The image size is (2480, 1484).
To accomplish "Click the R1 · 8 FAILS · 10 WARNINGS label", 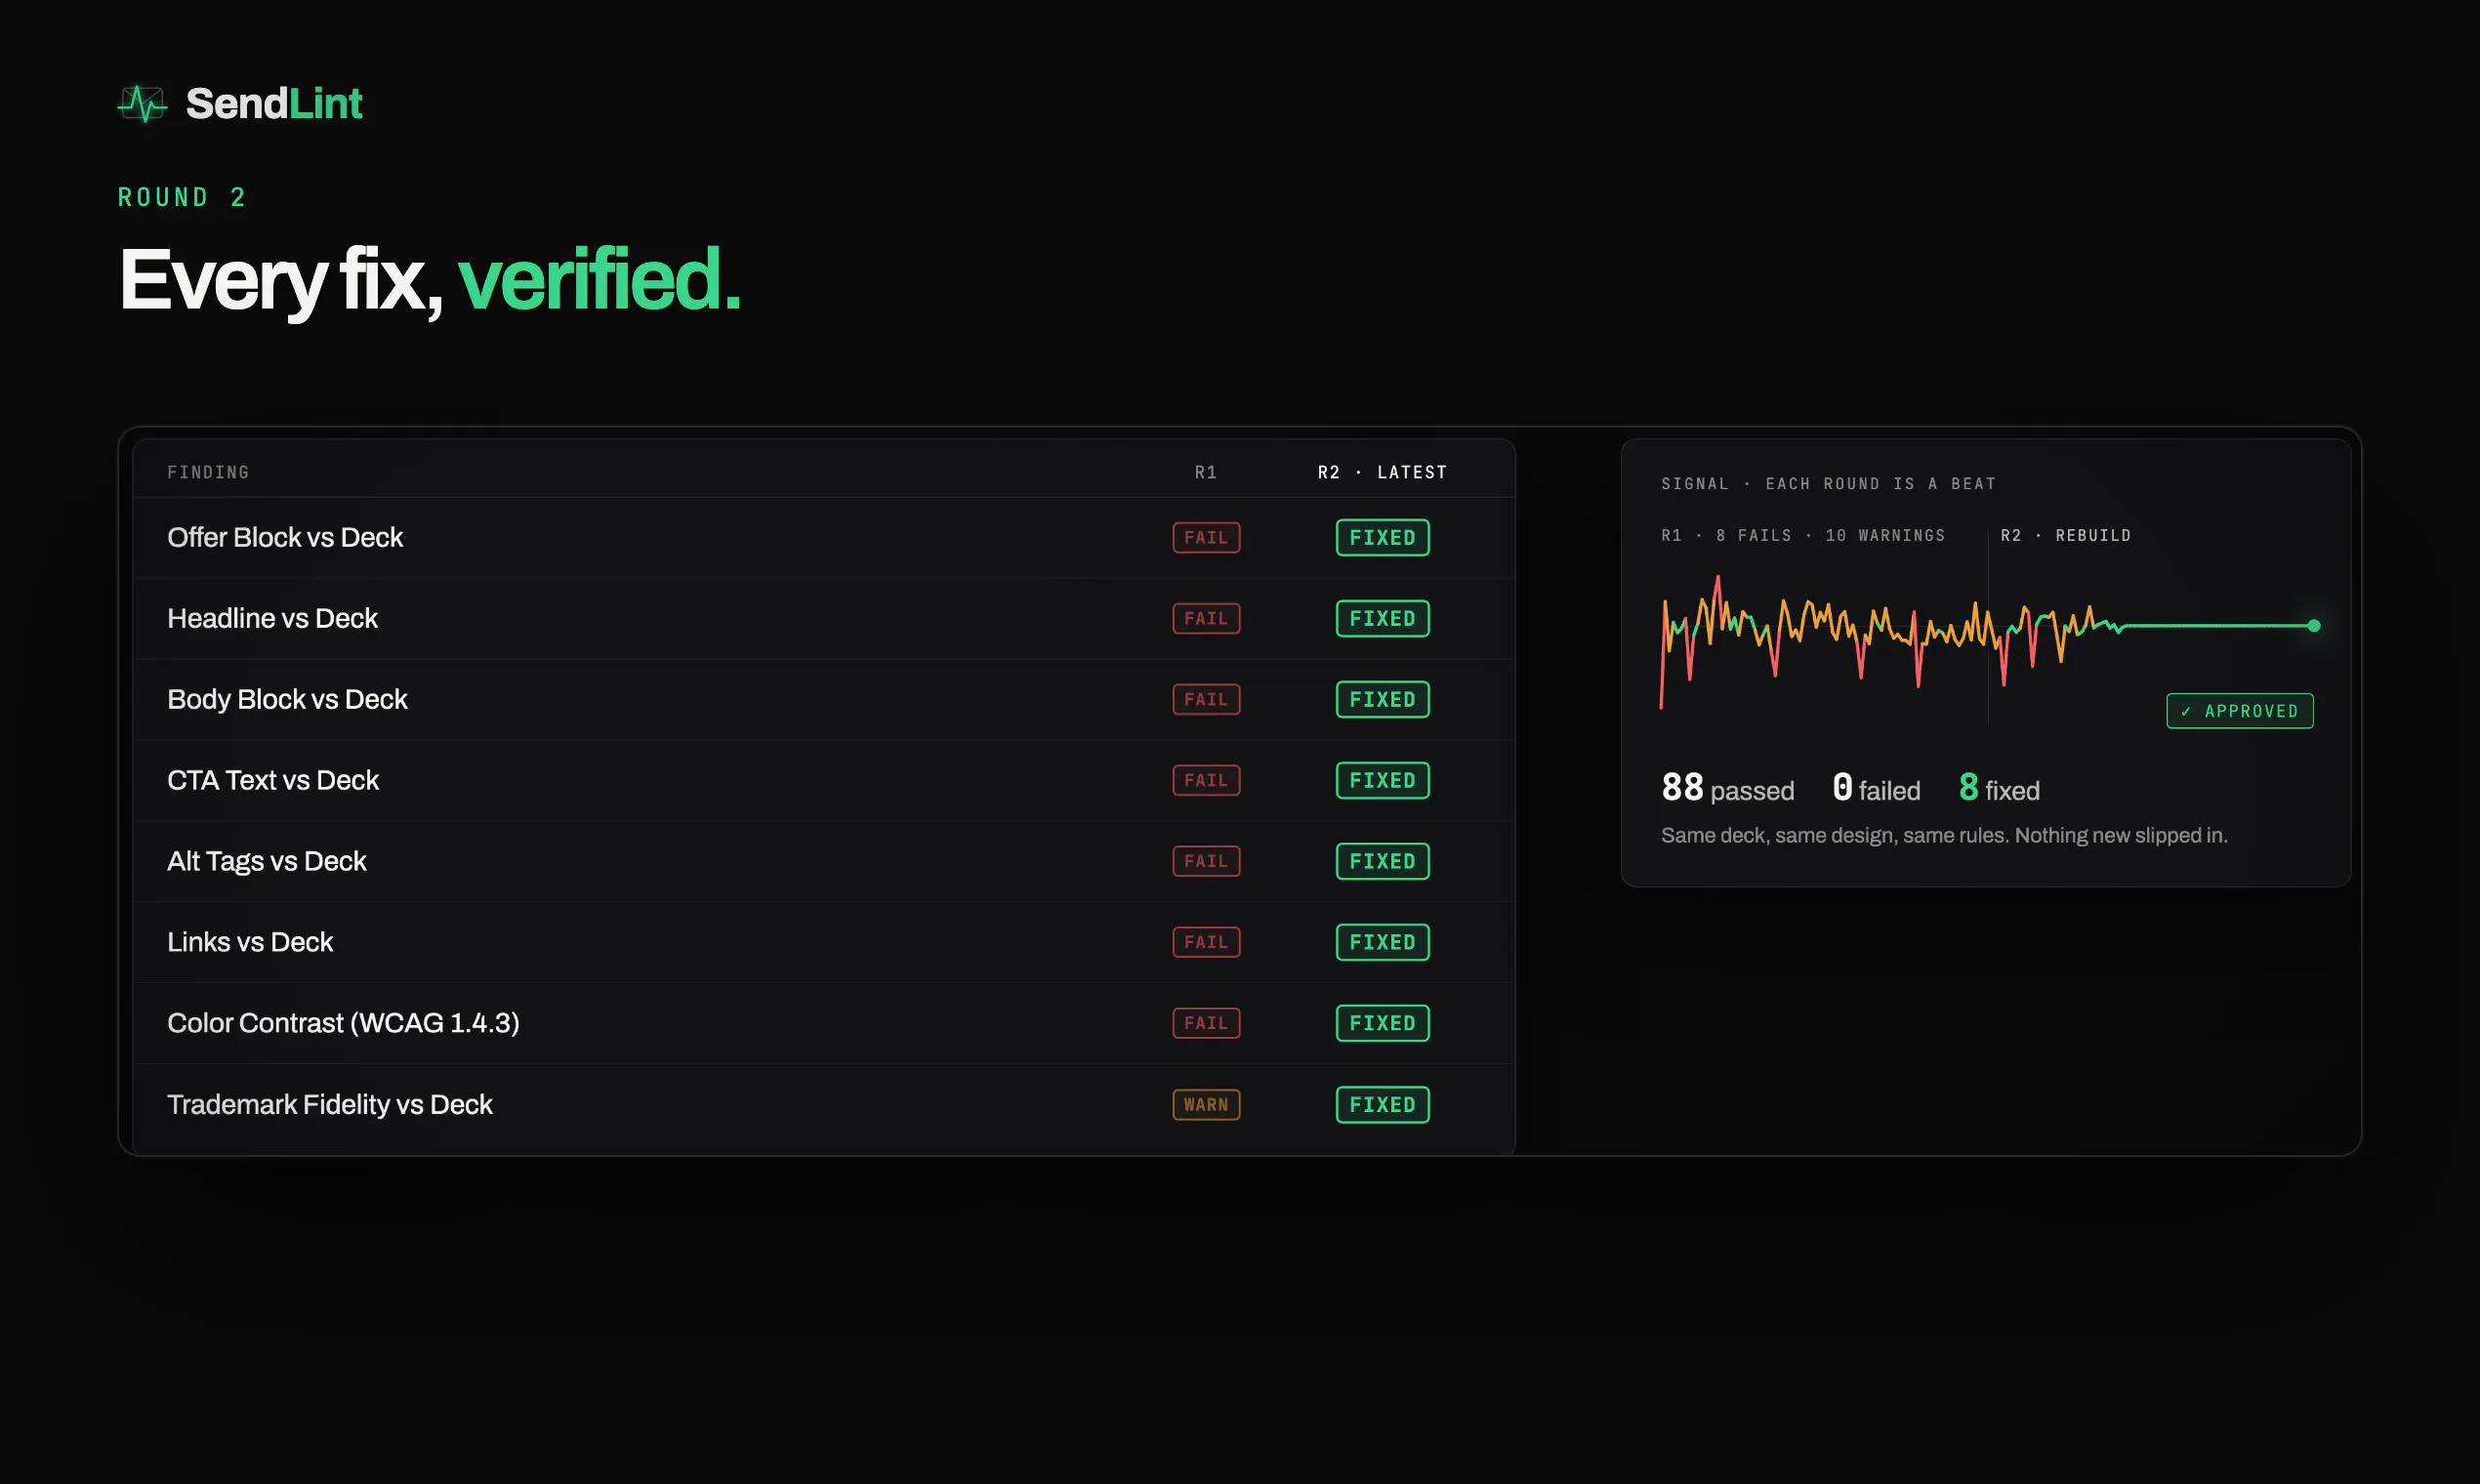I will (x=1803, y=536).
